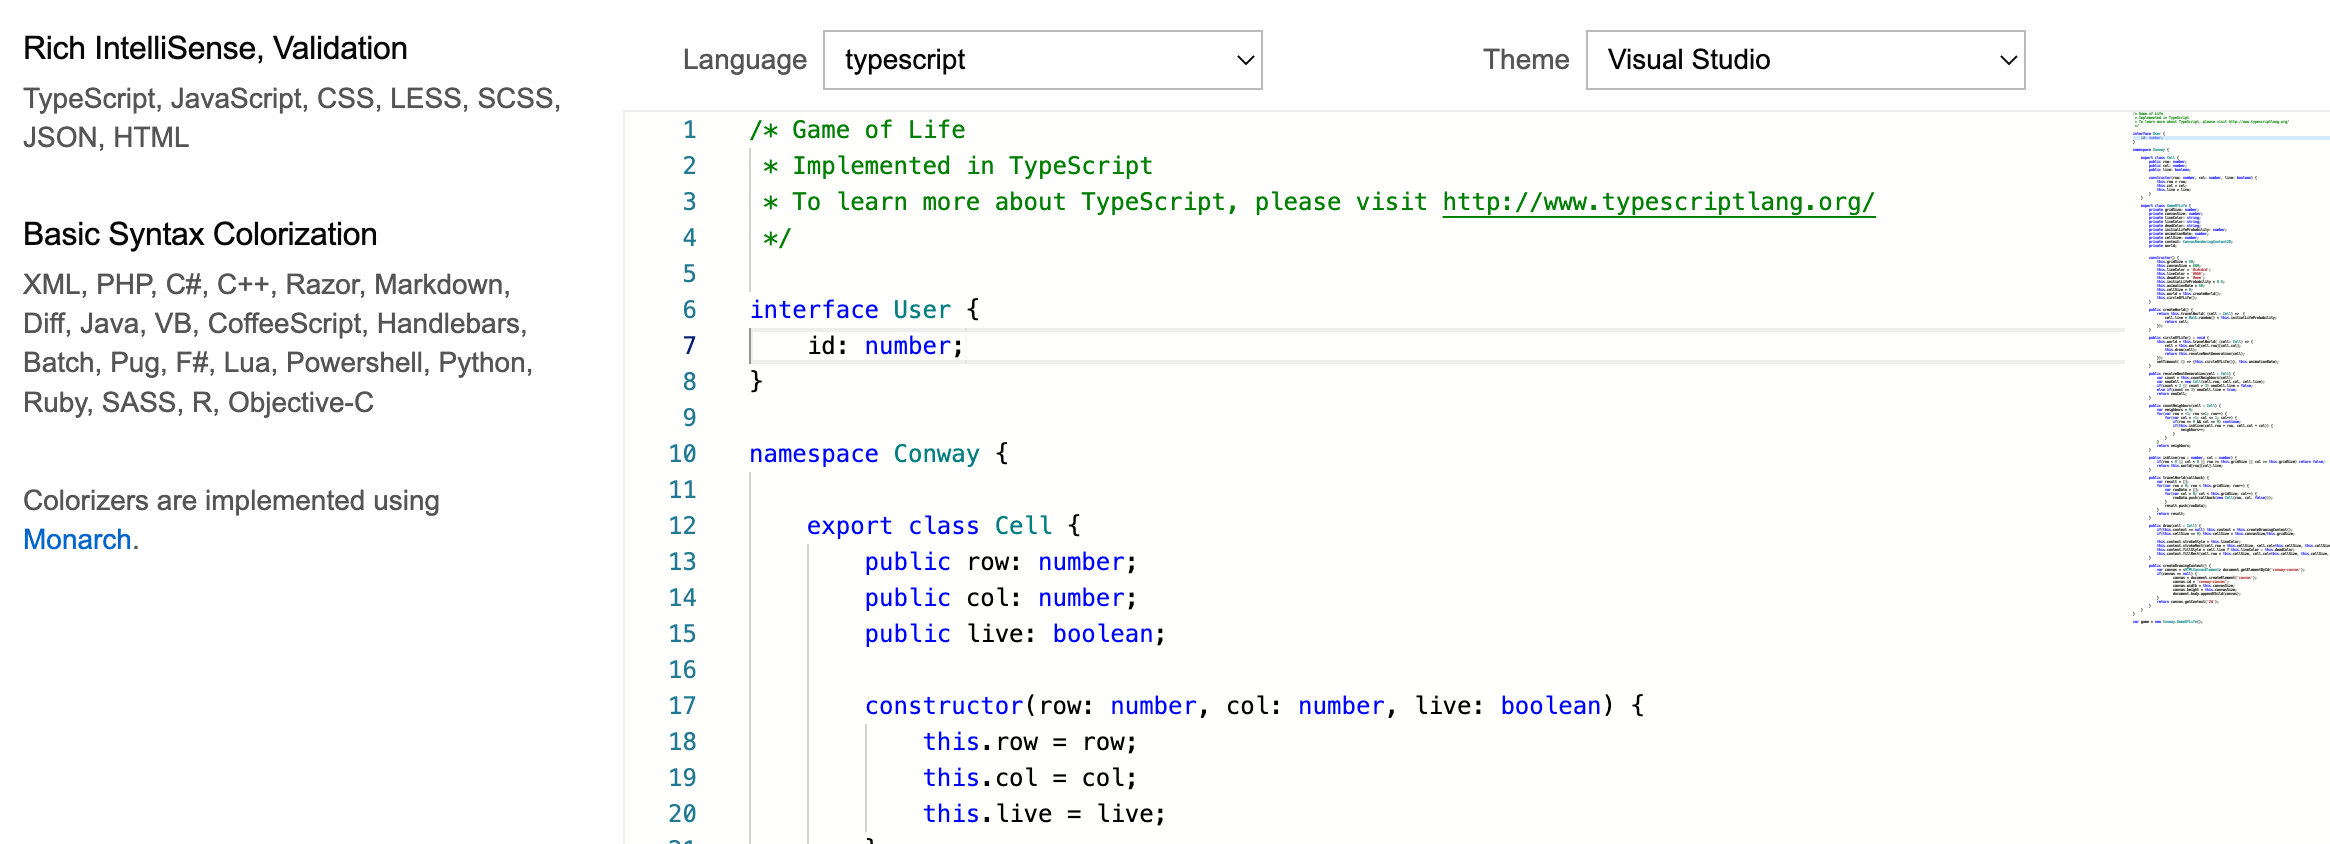Place cursor on 'id: number;' line
Image resolution: width=2330 pixels, height=844 pixels.
pos(885,346)
